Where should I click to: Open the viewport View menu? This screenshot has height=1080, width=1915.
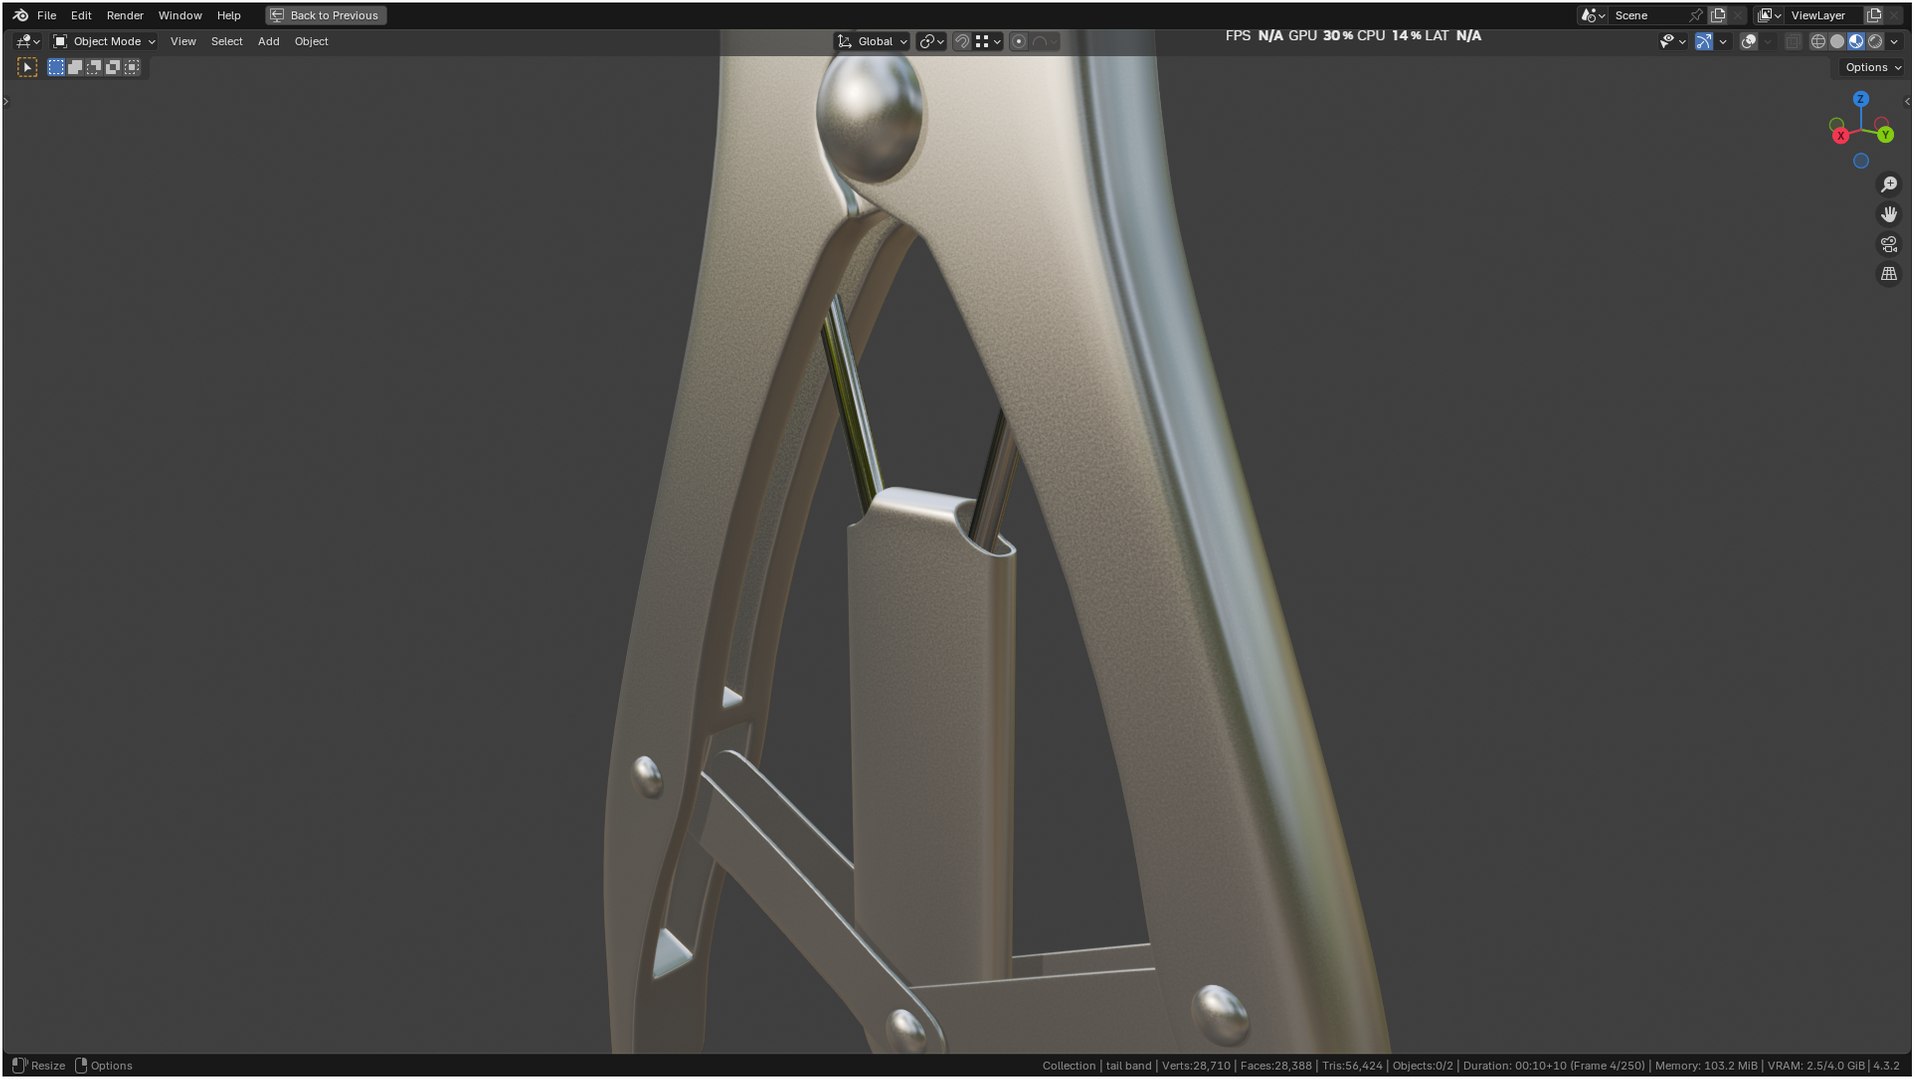click(183, 41)
